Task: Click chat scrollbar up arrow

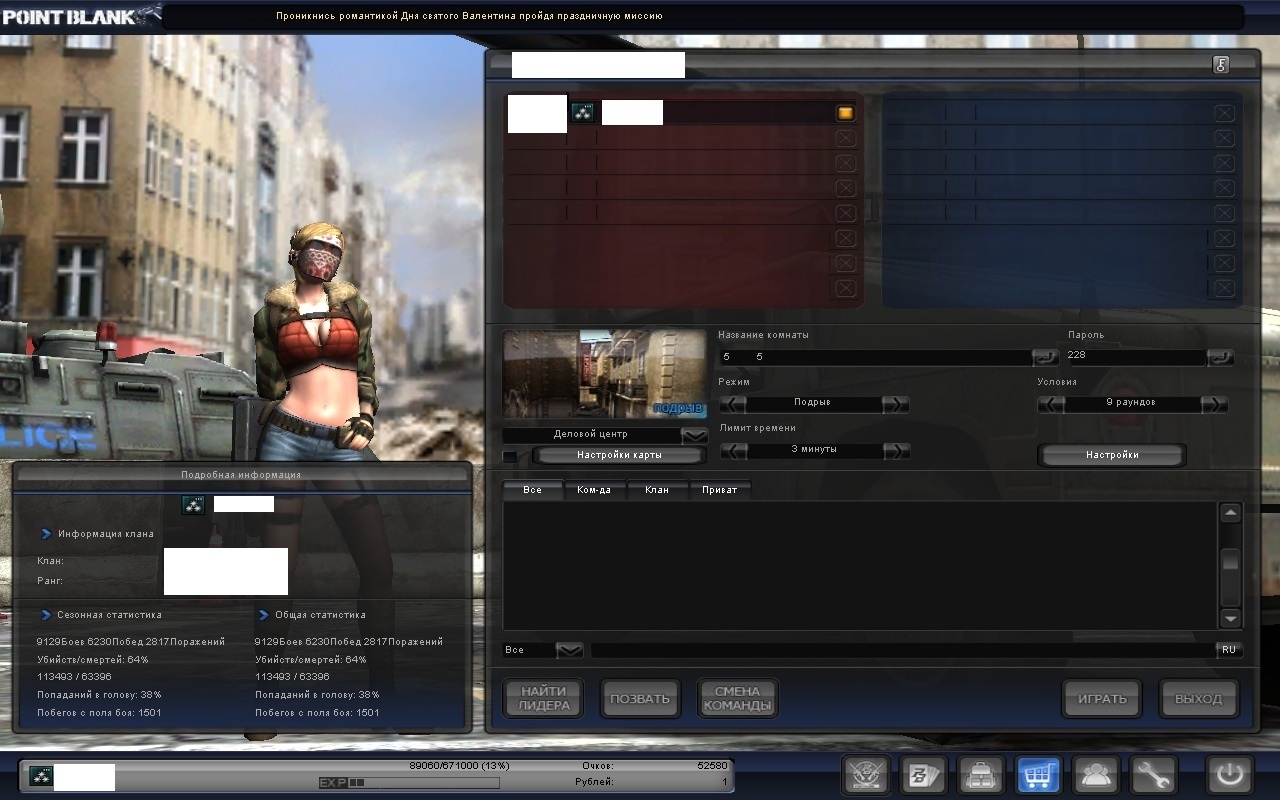Action: point(1230,512)
